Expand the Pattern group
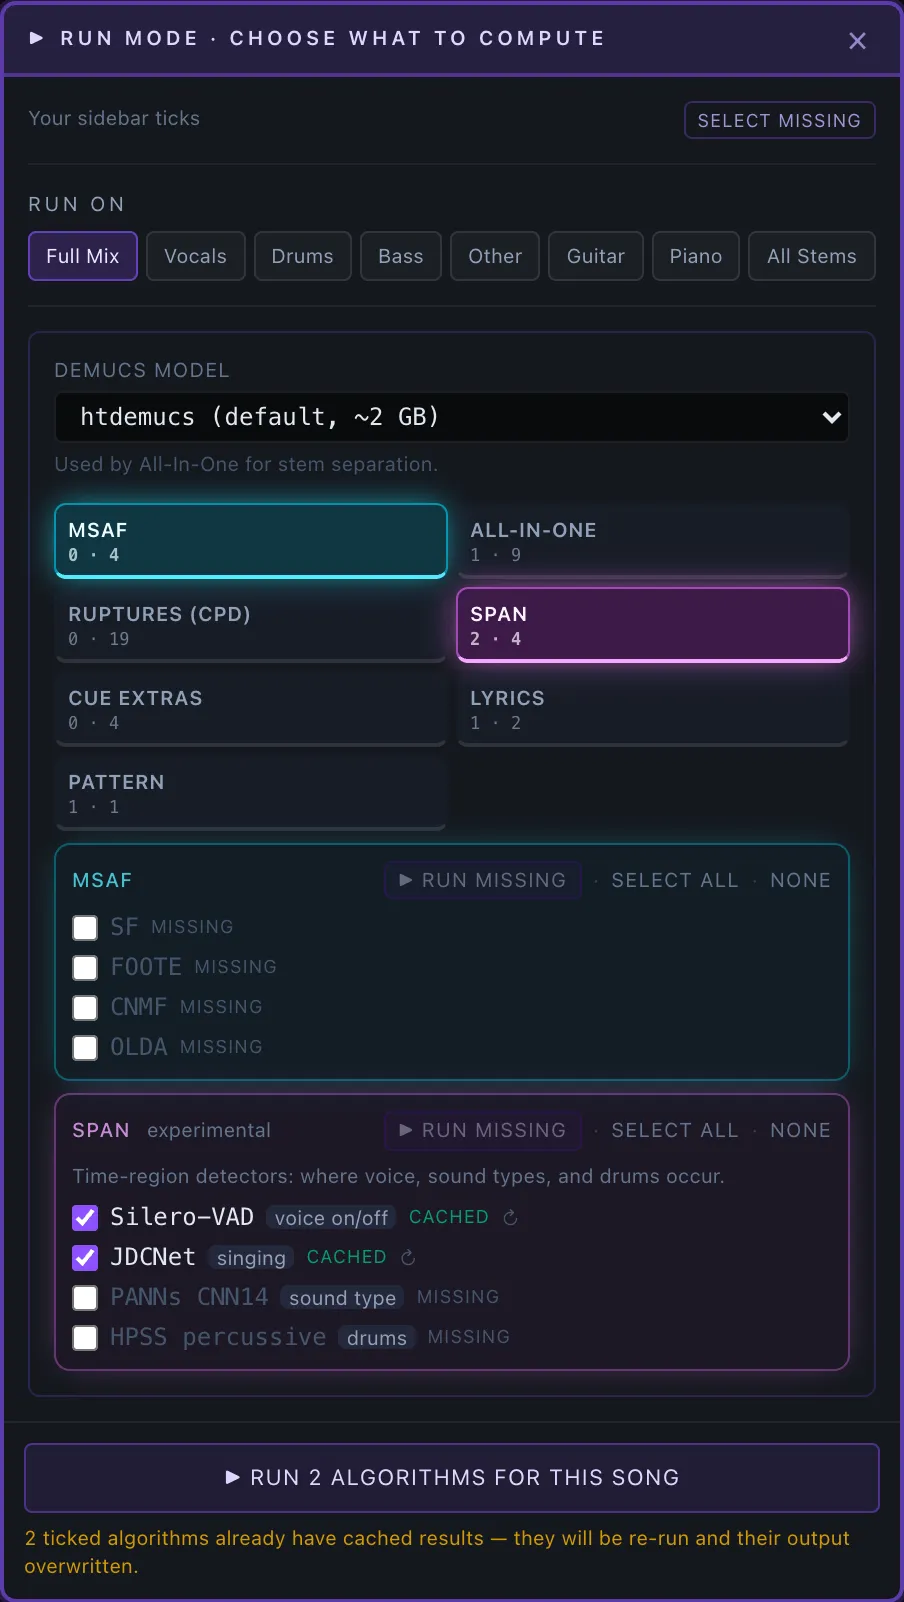The width and height of the screenshot is (904, 1602). (251, 793)
